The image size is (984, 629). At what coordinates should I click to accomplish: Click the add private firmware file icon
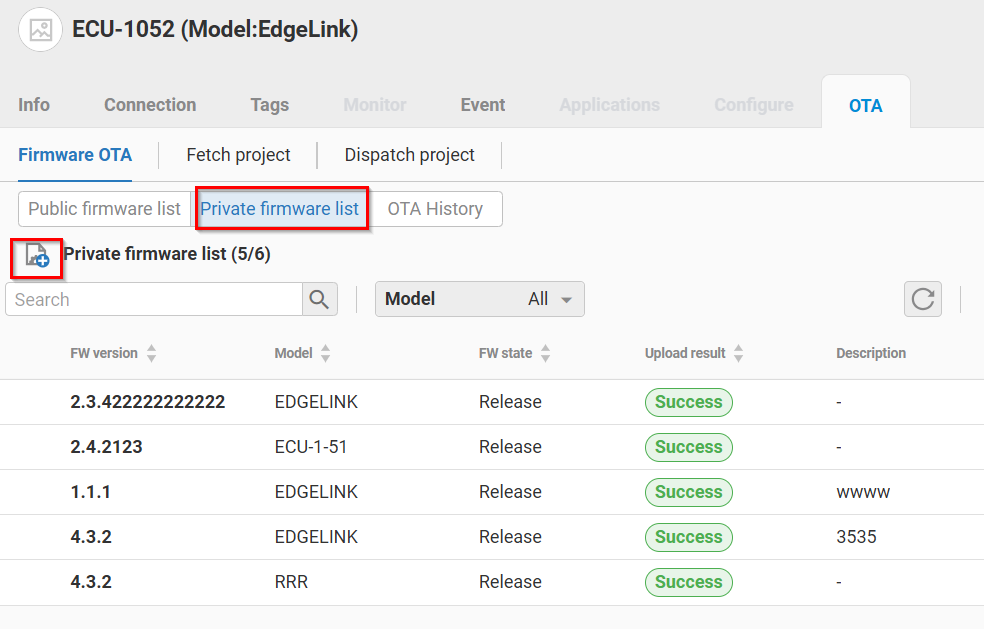click(x=37, y=256)
